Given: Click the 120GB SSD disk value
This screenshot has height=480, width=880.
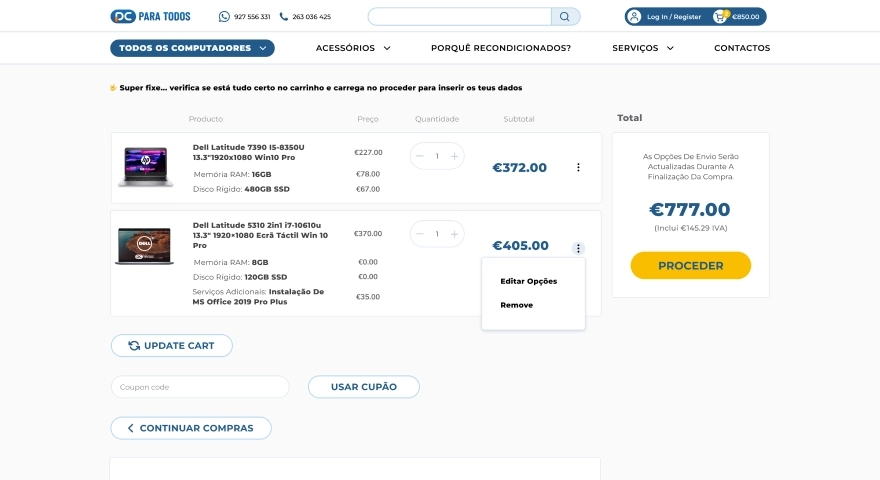Looking at the screenshot, I should tap(266, 277).
